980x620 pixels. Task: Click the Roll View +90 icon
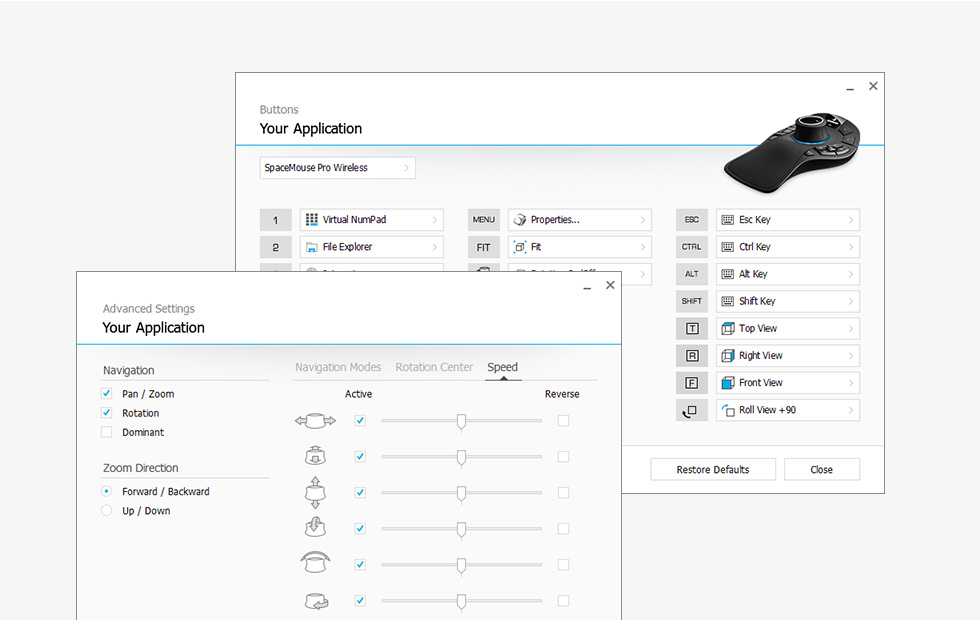click(728, 410)
